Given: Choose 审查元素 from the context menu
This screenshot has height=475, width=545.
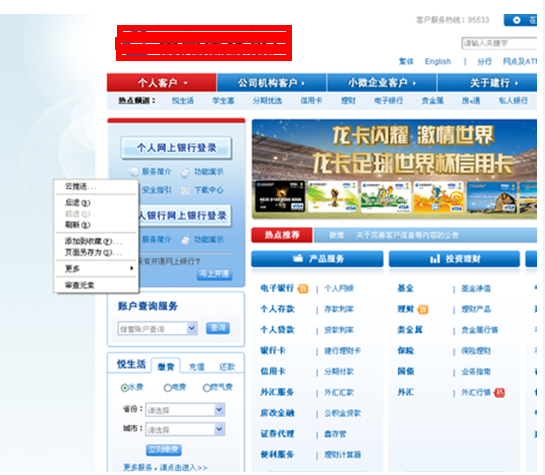Looking at the screenshot, I should coord(96,285).
